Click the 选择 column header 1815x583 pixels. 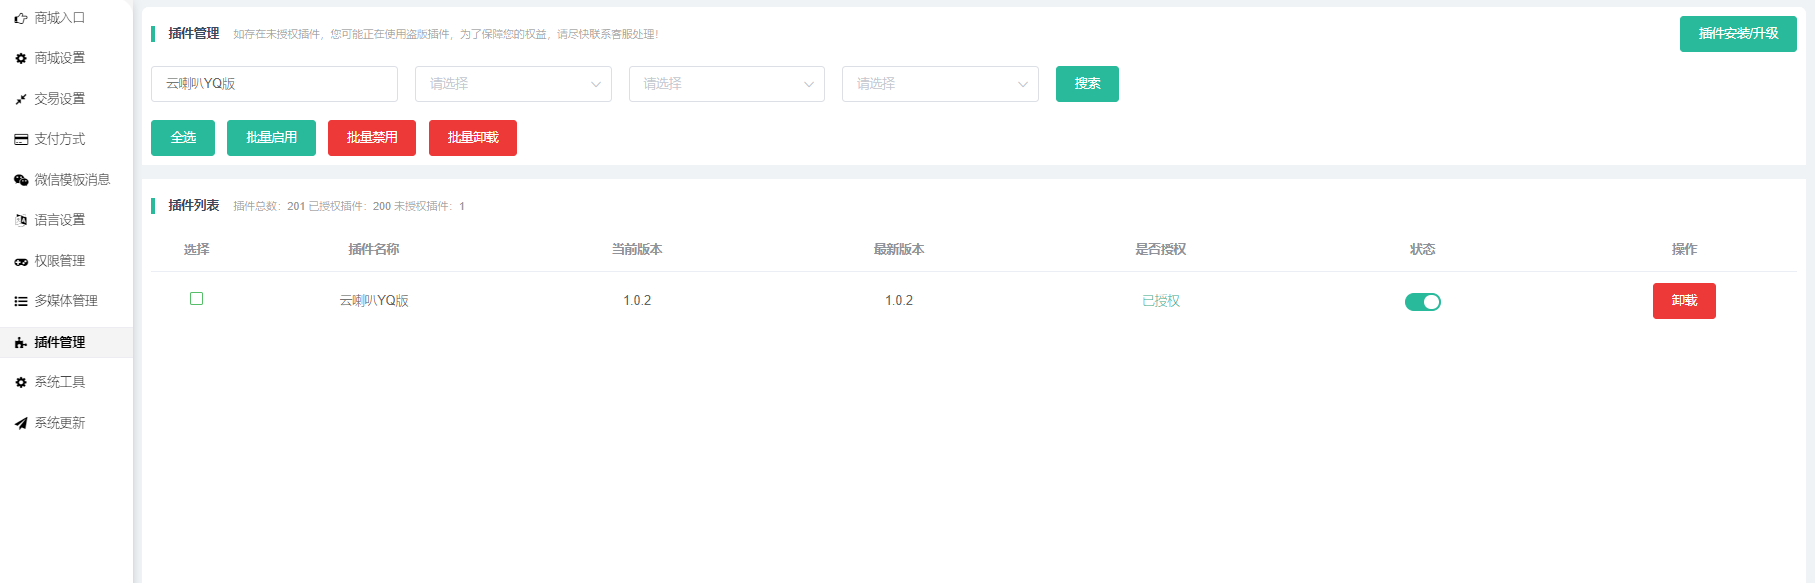(x=197, y=249)
